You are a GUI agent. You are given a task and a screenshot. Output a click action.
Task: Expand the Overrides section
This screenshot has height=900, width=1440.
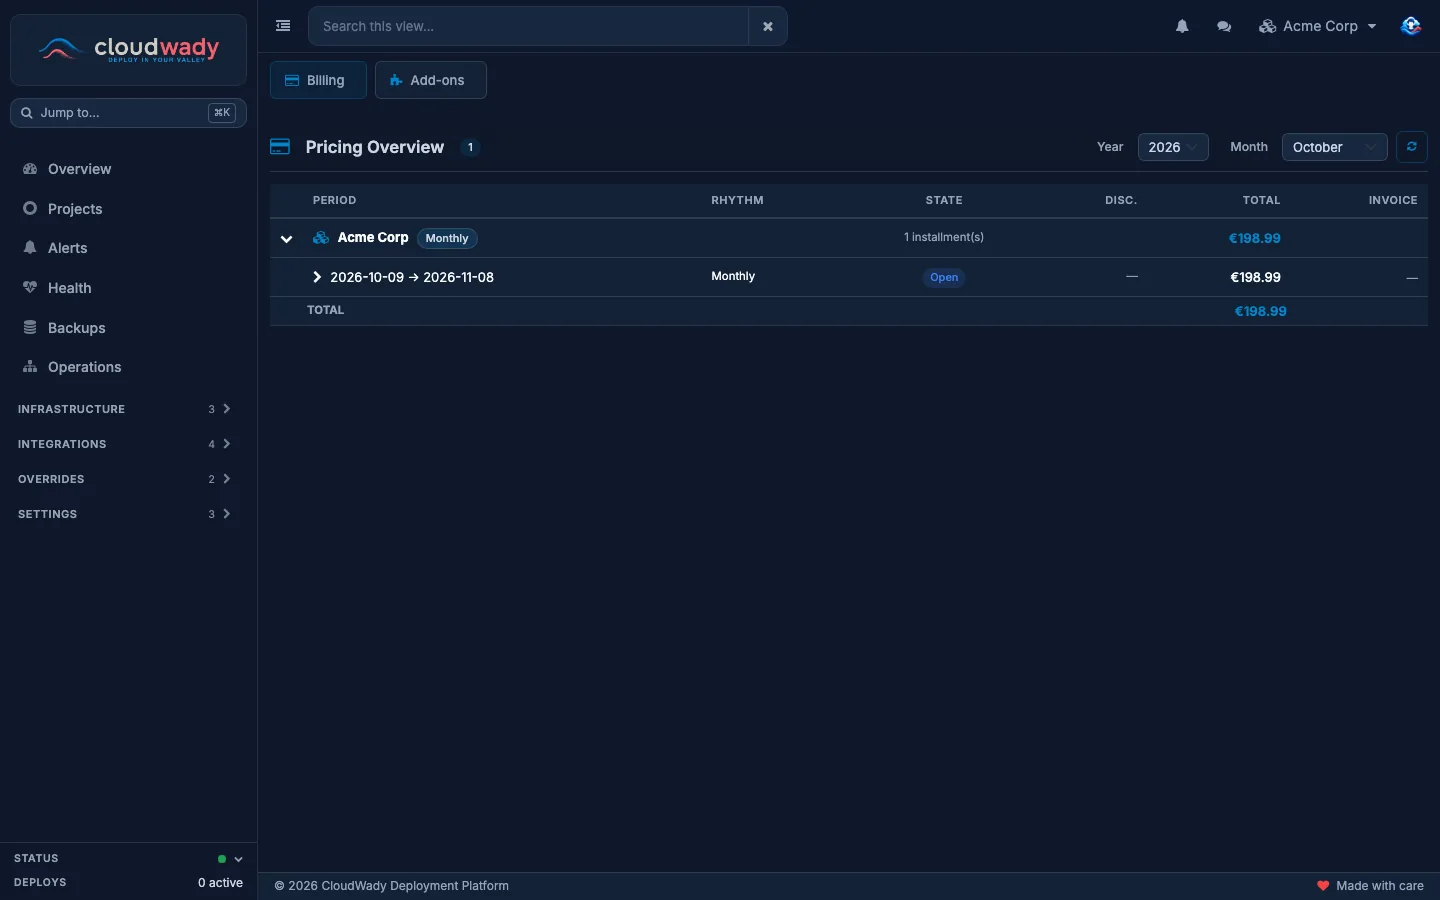125,479
